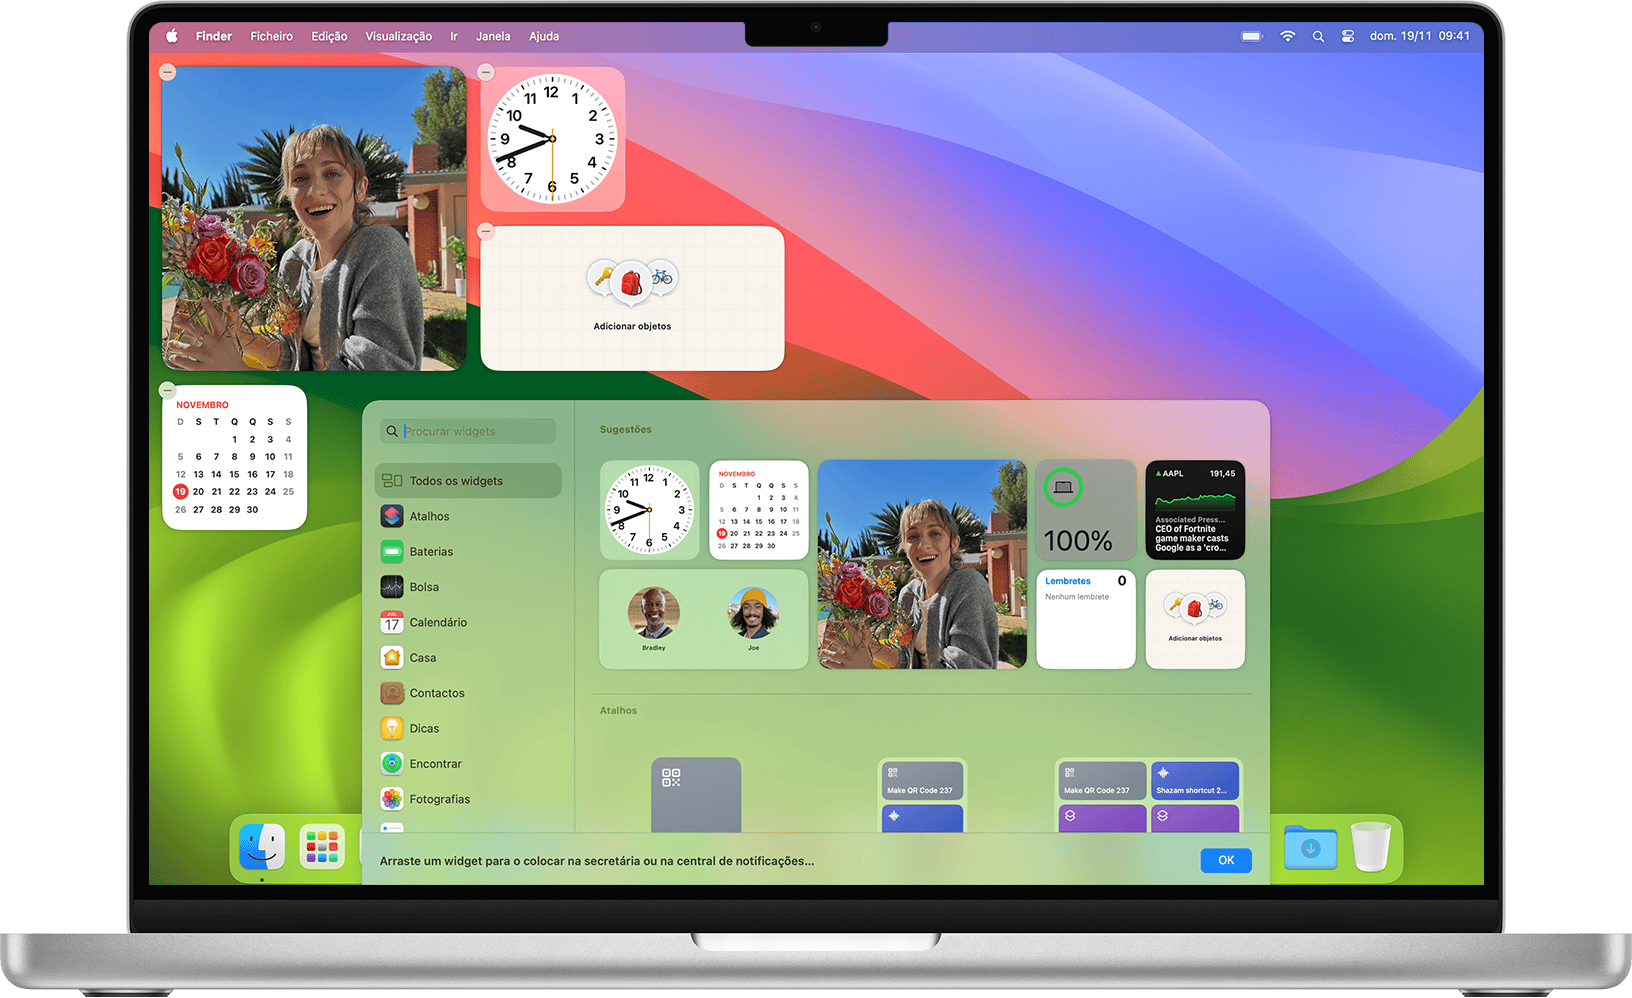Click the battery status icon
Image resolution: width=1632 pixels, height=998 pixels.
coord(1252,36)
